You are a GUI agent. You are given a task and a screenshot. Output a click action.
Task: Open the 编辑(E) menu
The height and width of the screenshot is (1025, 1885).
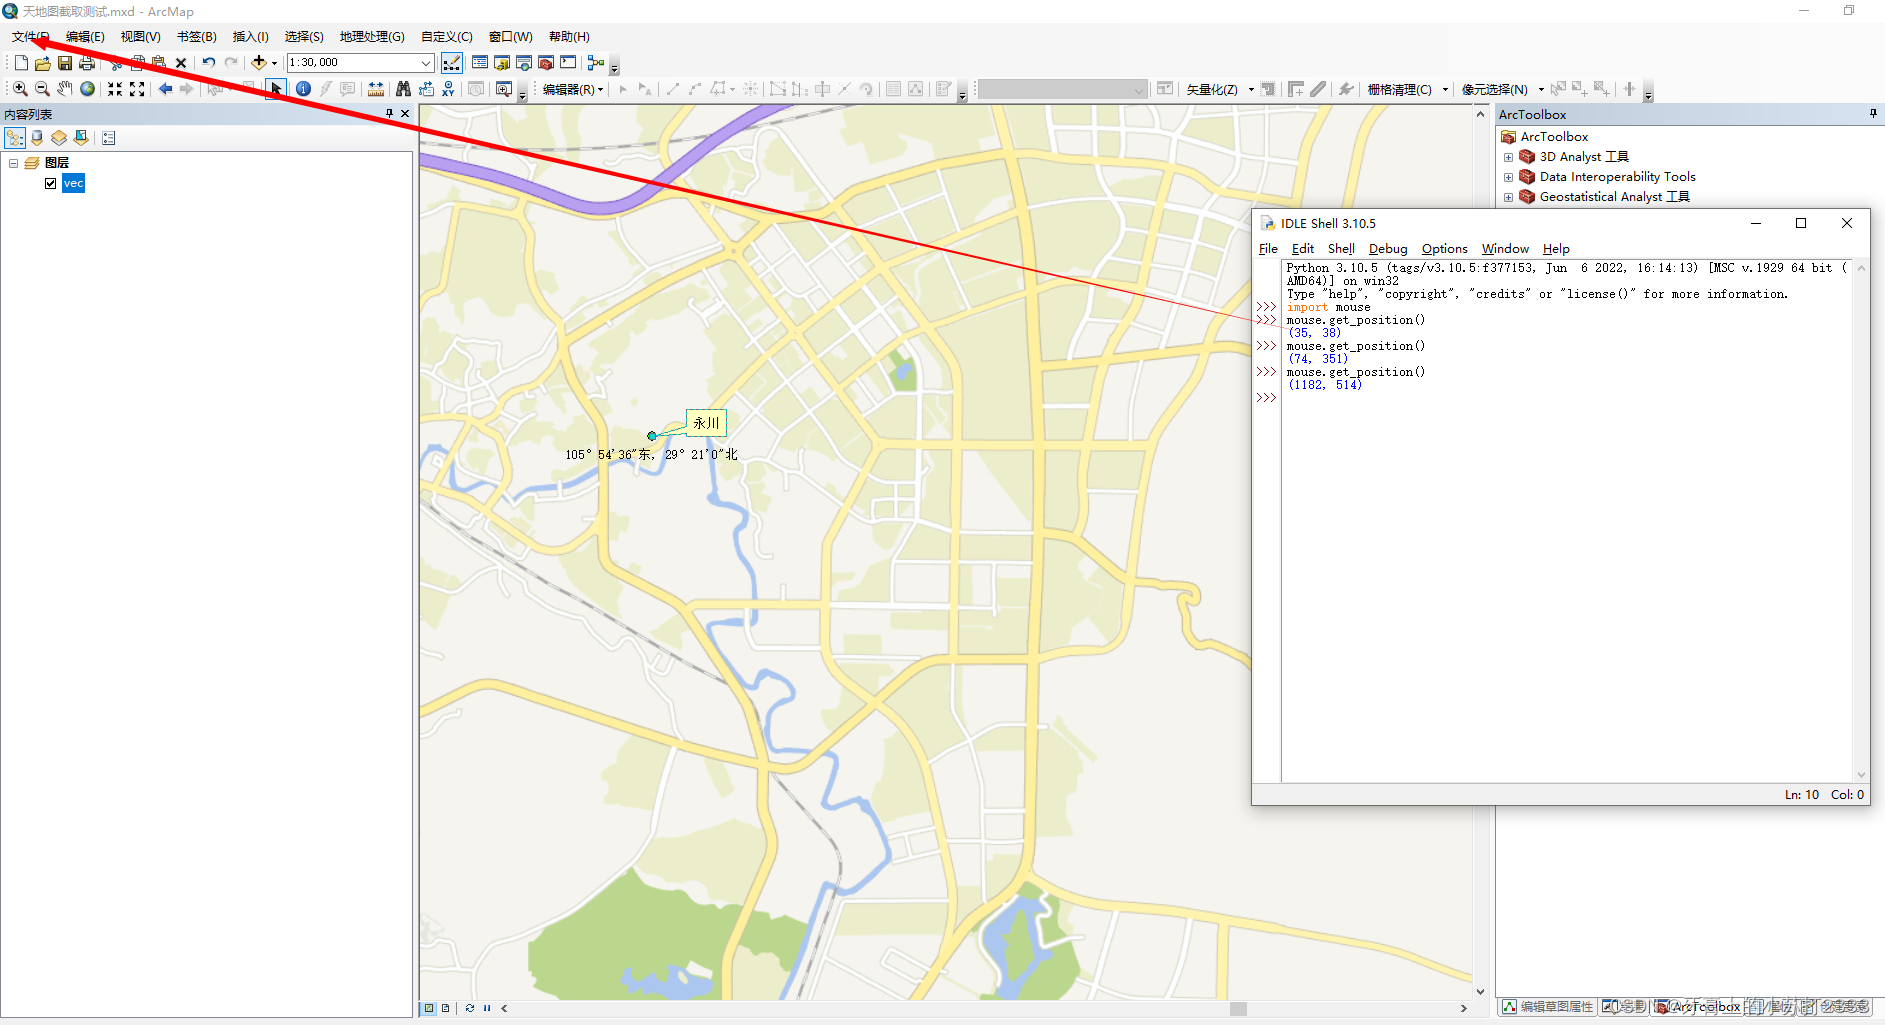tap(85, 36)
